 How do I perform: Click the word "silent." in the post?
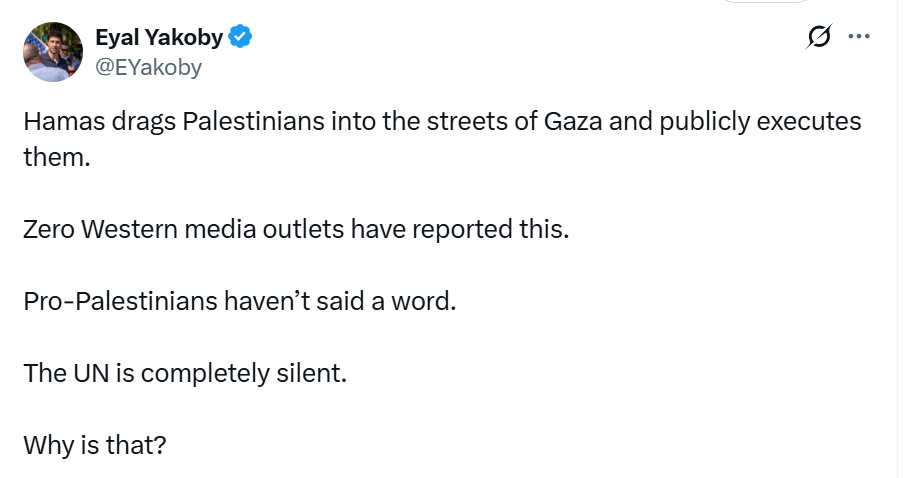[x=318, y=372]
